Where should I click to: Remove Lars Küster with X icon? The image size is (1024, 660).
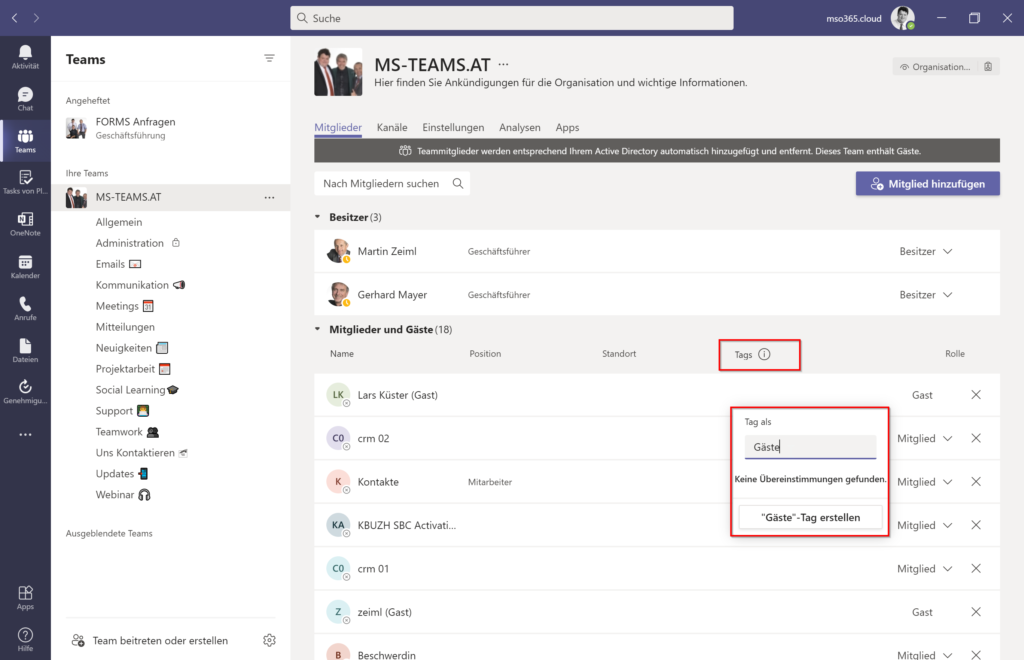point(976,394)
